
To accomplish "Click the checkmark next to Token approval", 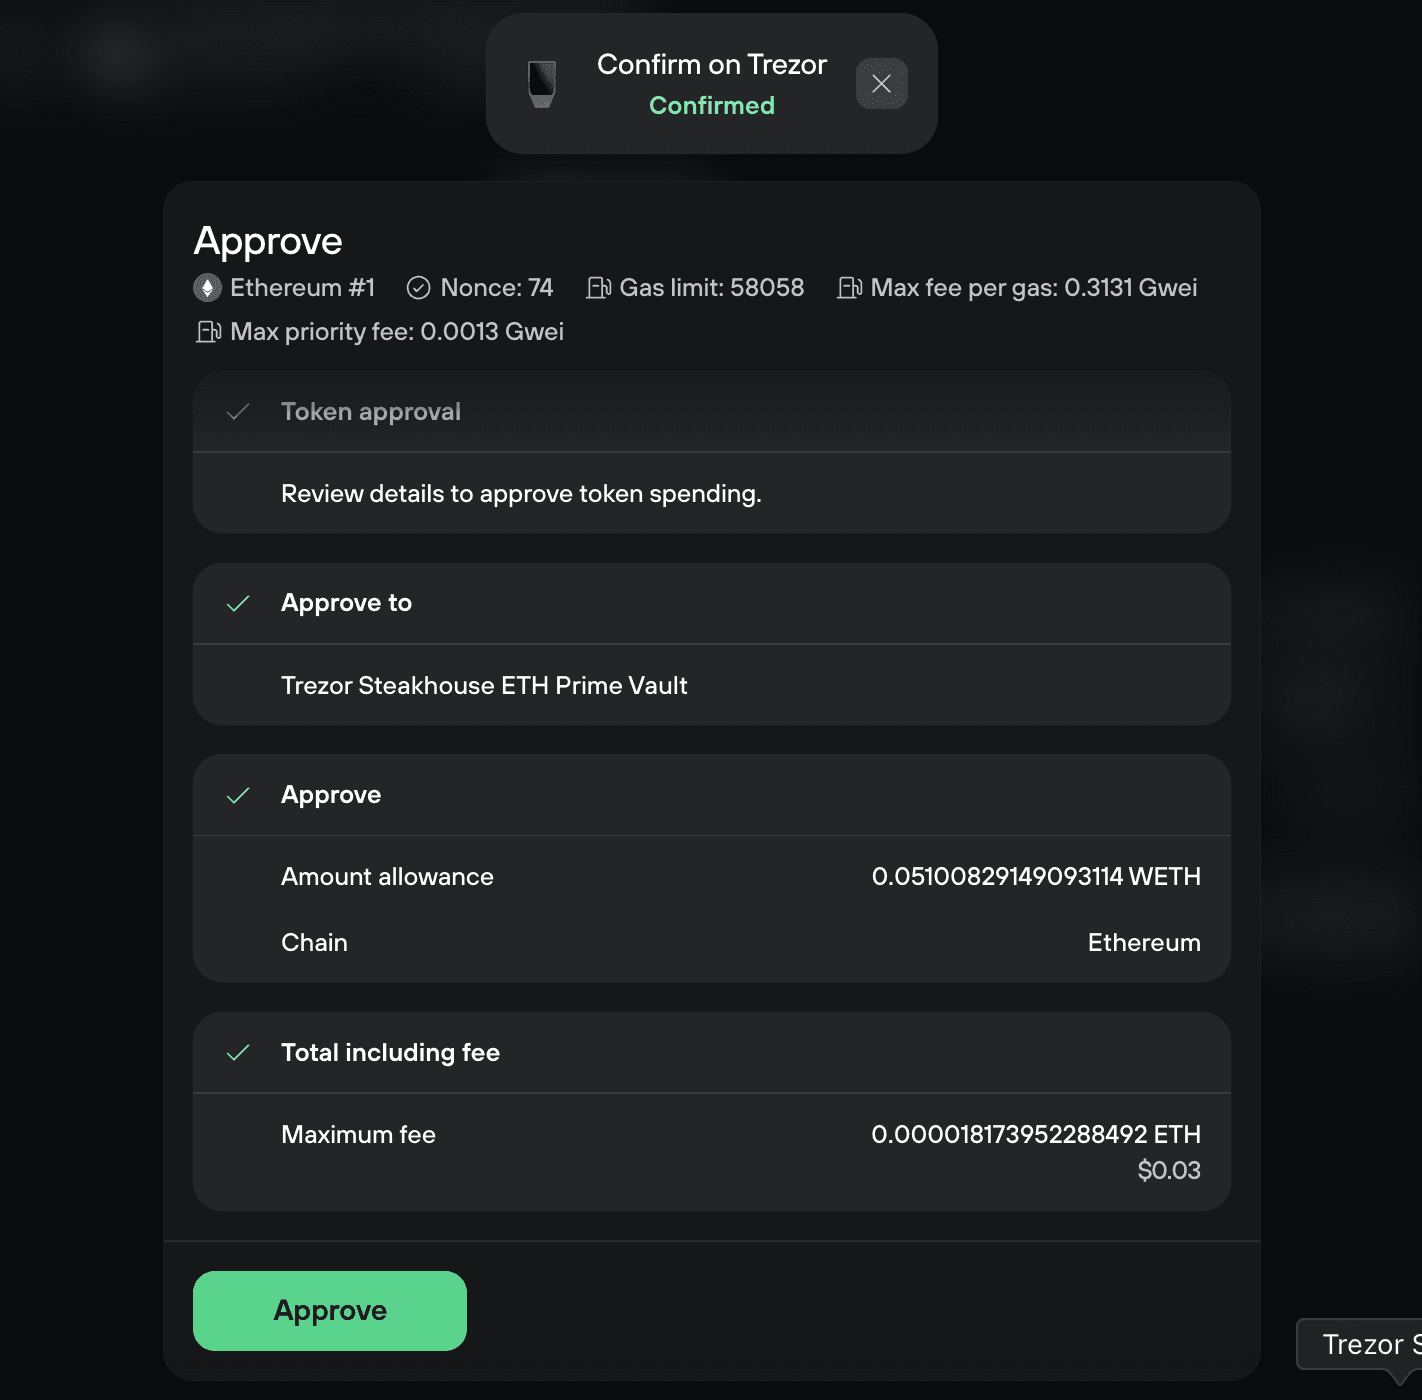I will [238, 412].
